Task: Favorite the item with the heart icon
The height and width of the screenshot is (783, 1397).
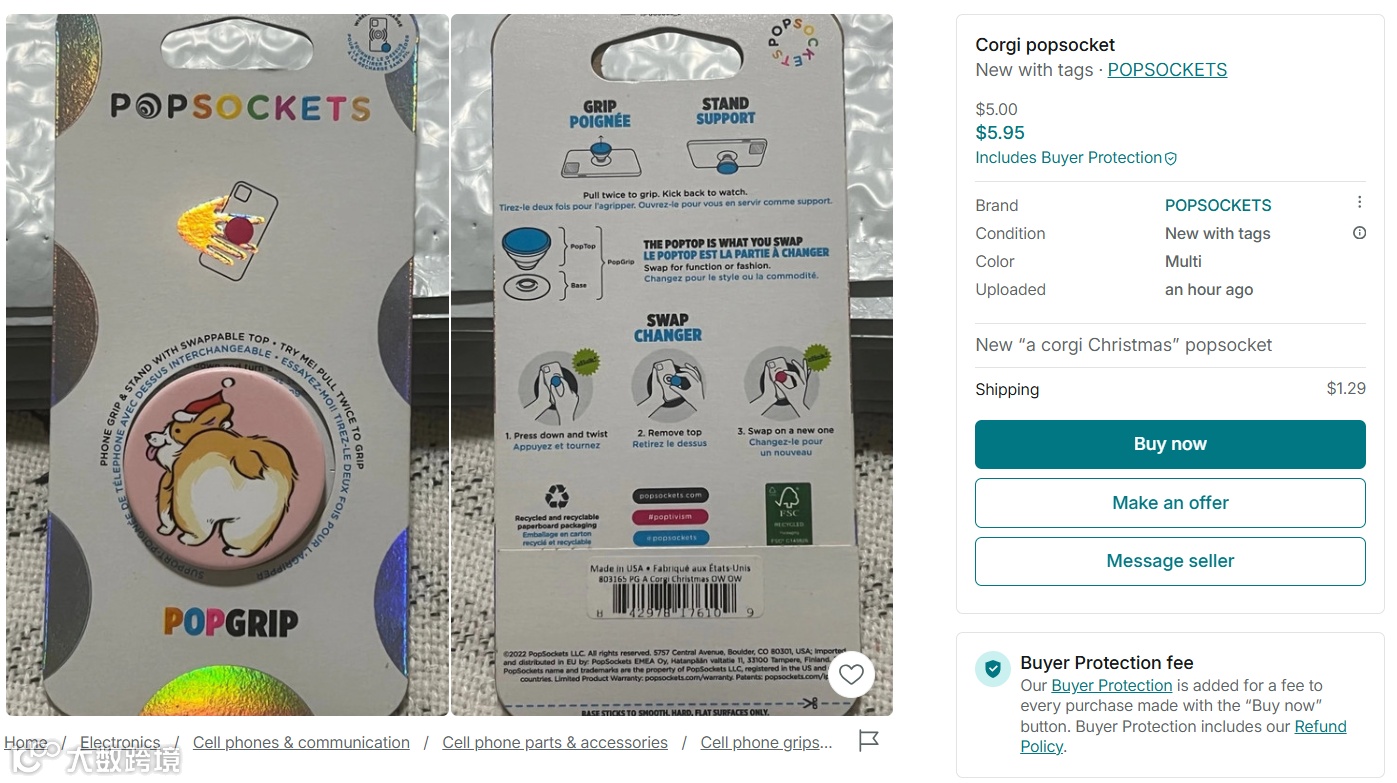Action: pos(851,674)
